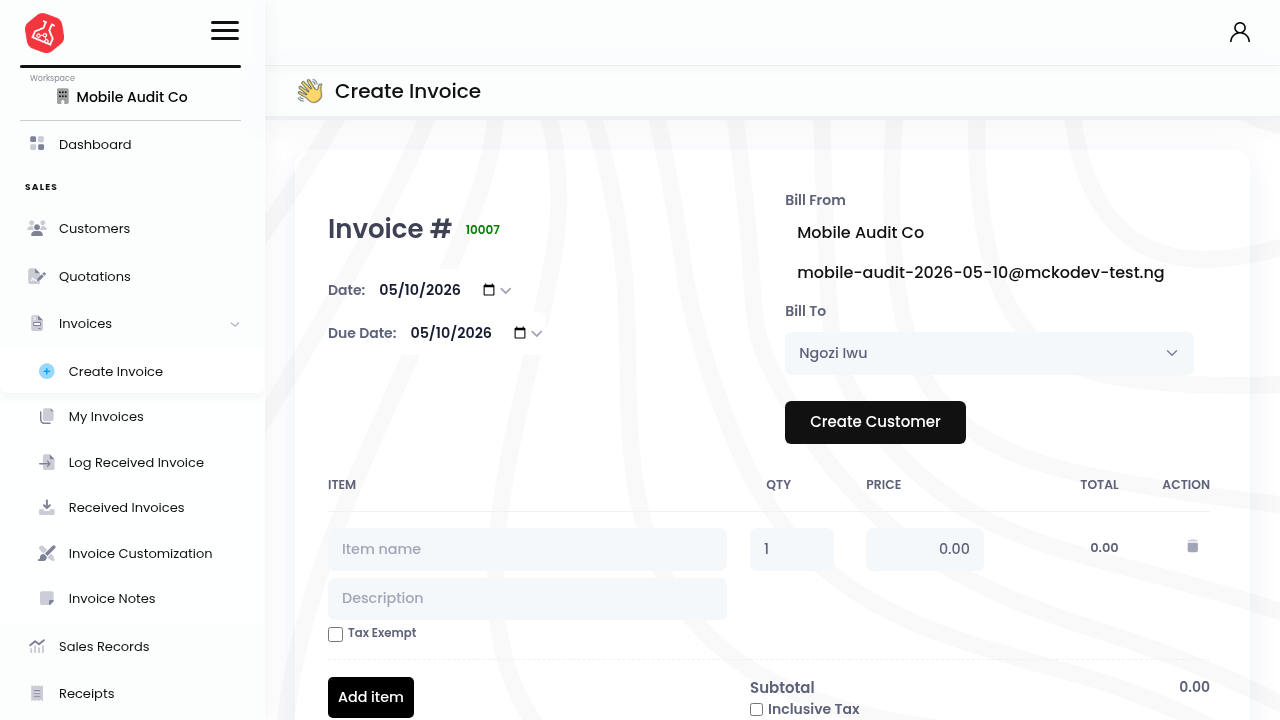Click the Date value 05/10/2026
The width and height of the screenshot is (1280, 720).
[x=420, y=290]
